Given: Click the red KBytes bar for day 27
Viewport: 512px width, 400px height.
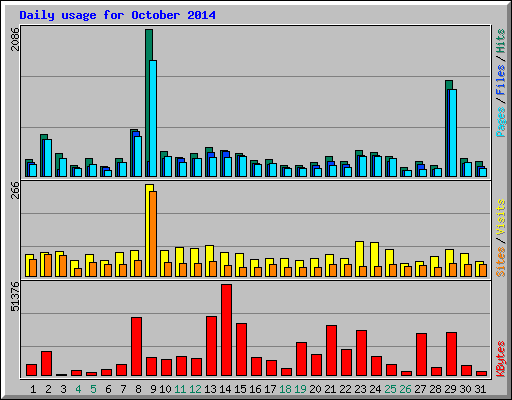Looking at the screenshot, I should click(x=421, y=354).
